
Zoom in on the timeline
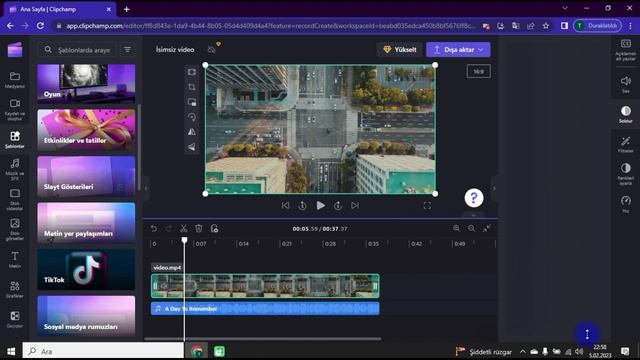coord(456,229)
